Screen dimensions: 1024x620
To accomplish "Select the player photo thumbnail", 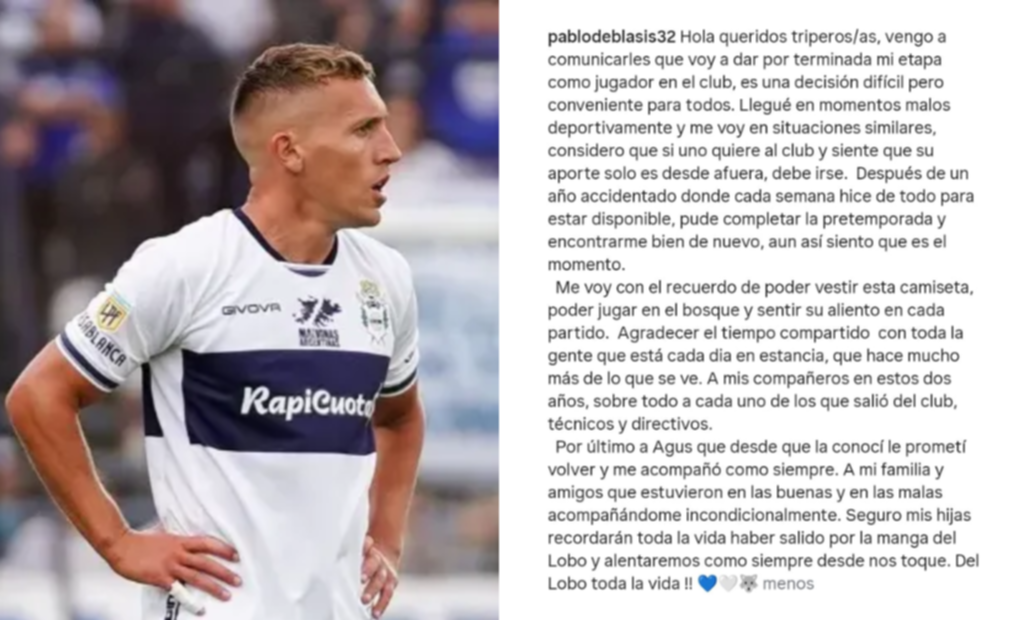I will (249, 310).
